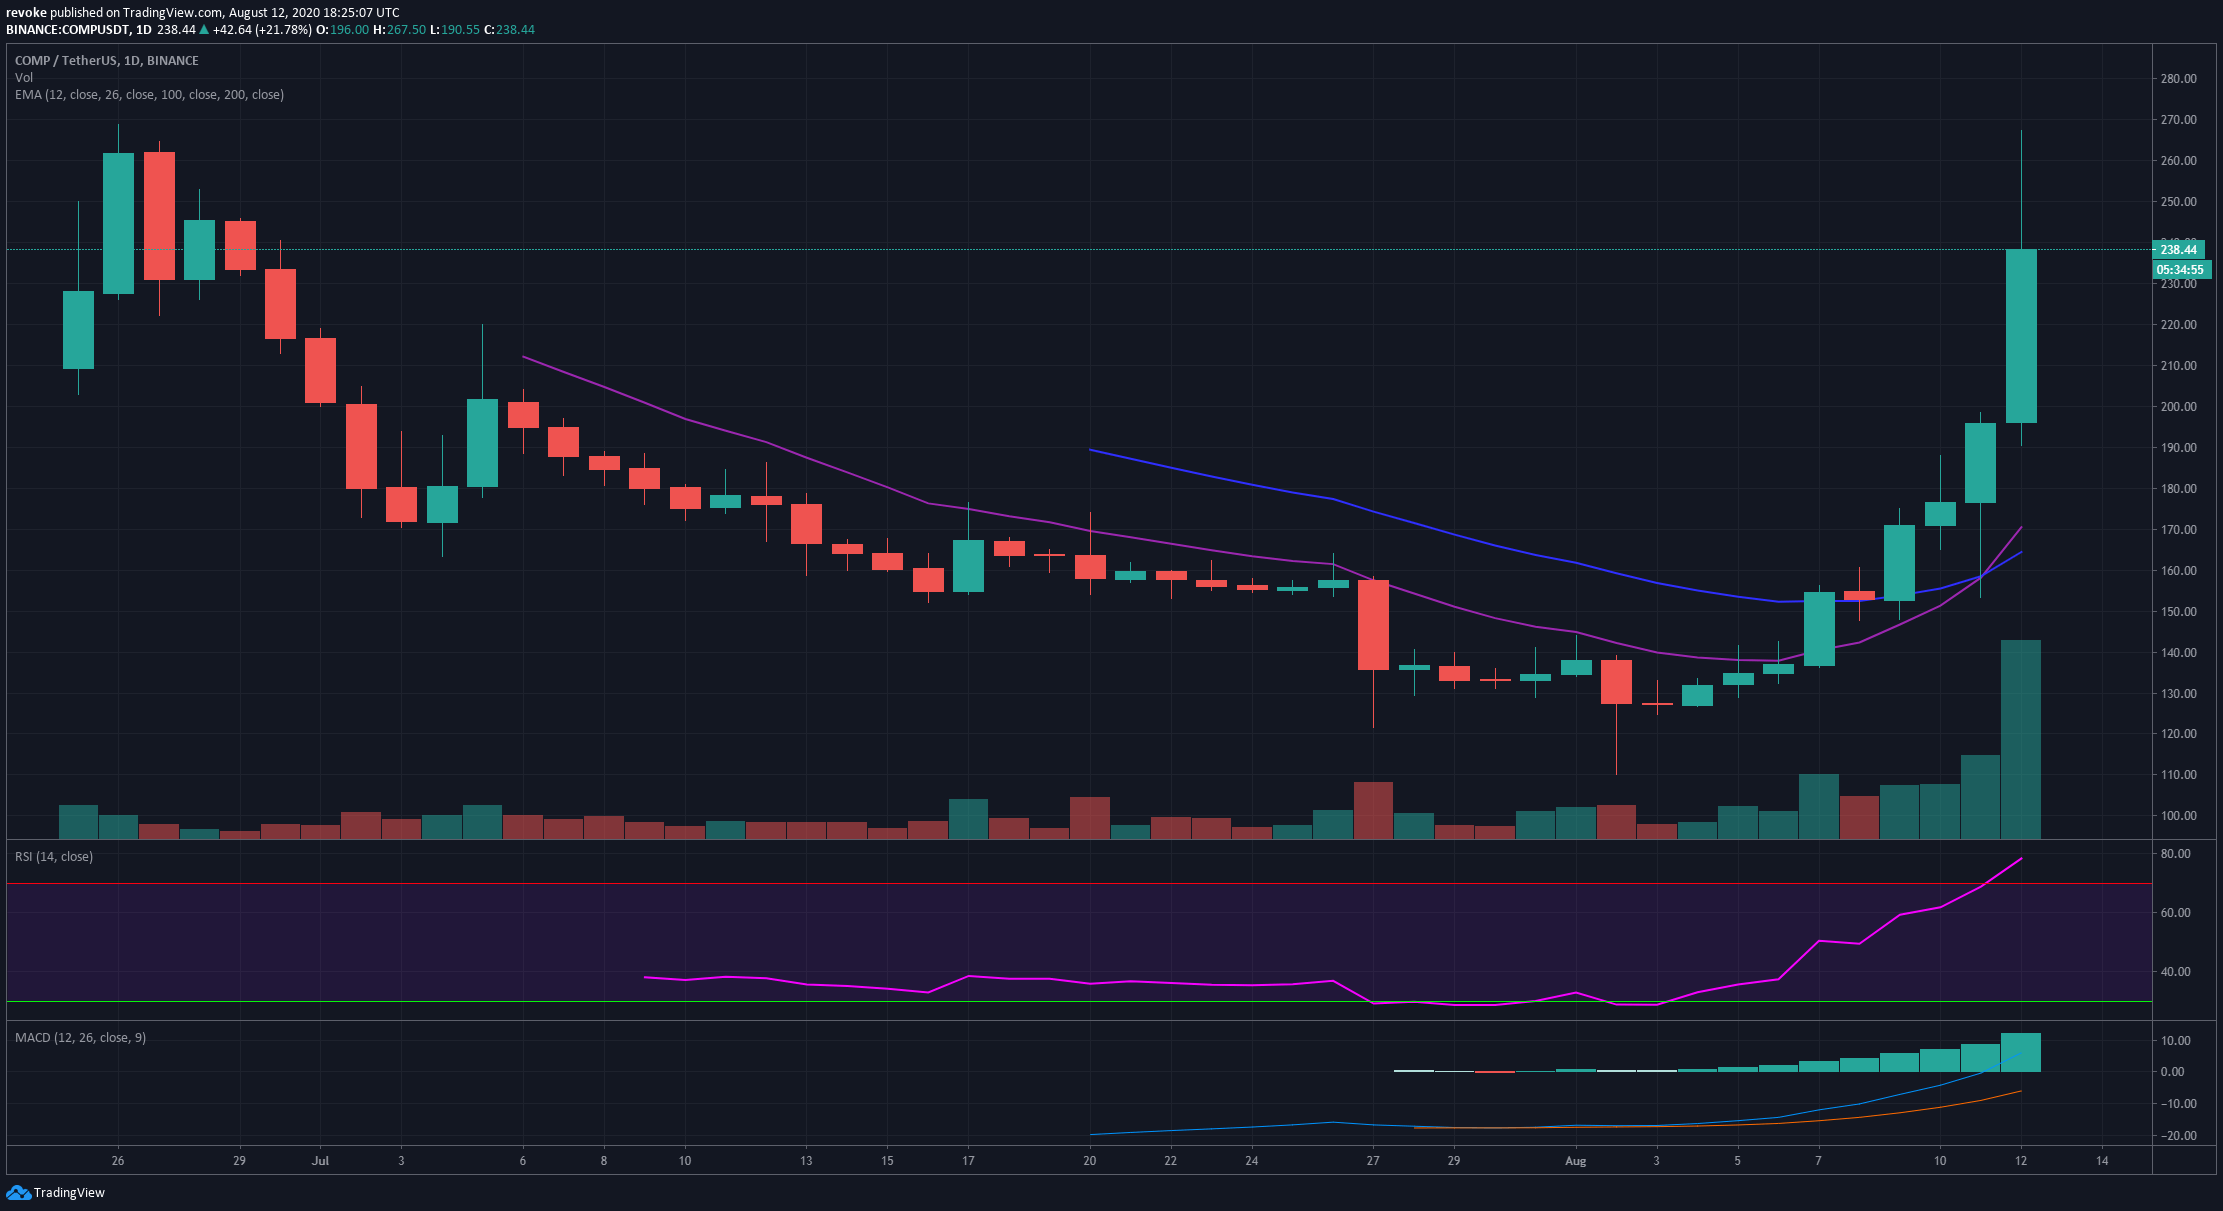
Task: Click the header close value C:238.44
Action: (x=509, y=30)
